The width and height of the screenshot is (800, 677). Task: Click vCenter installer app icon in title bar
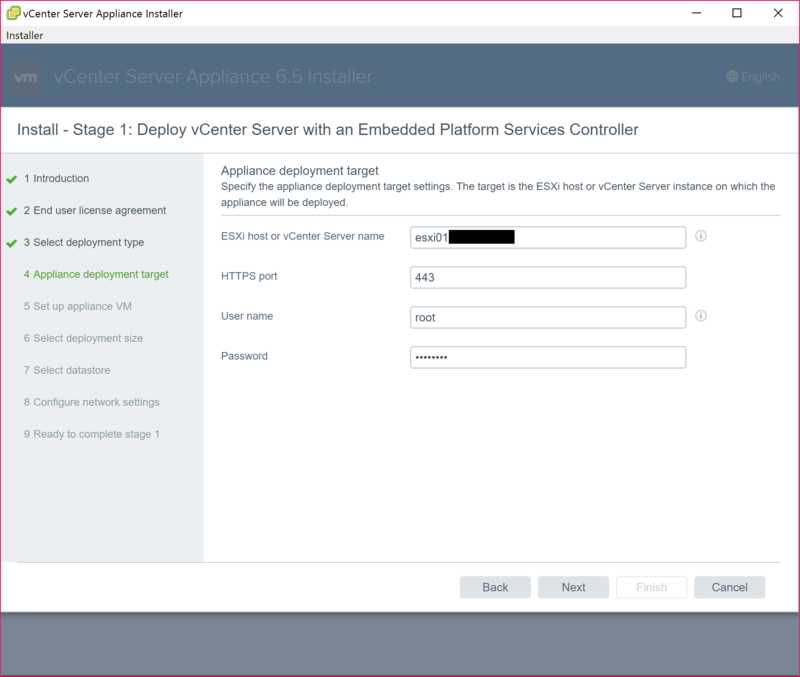(13, 13)
